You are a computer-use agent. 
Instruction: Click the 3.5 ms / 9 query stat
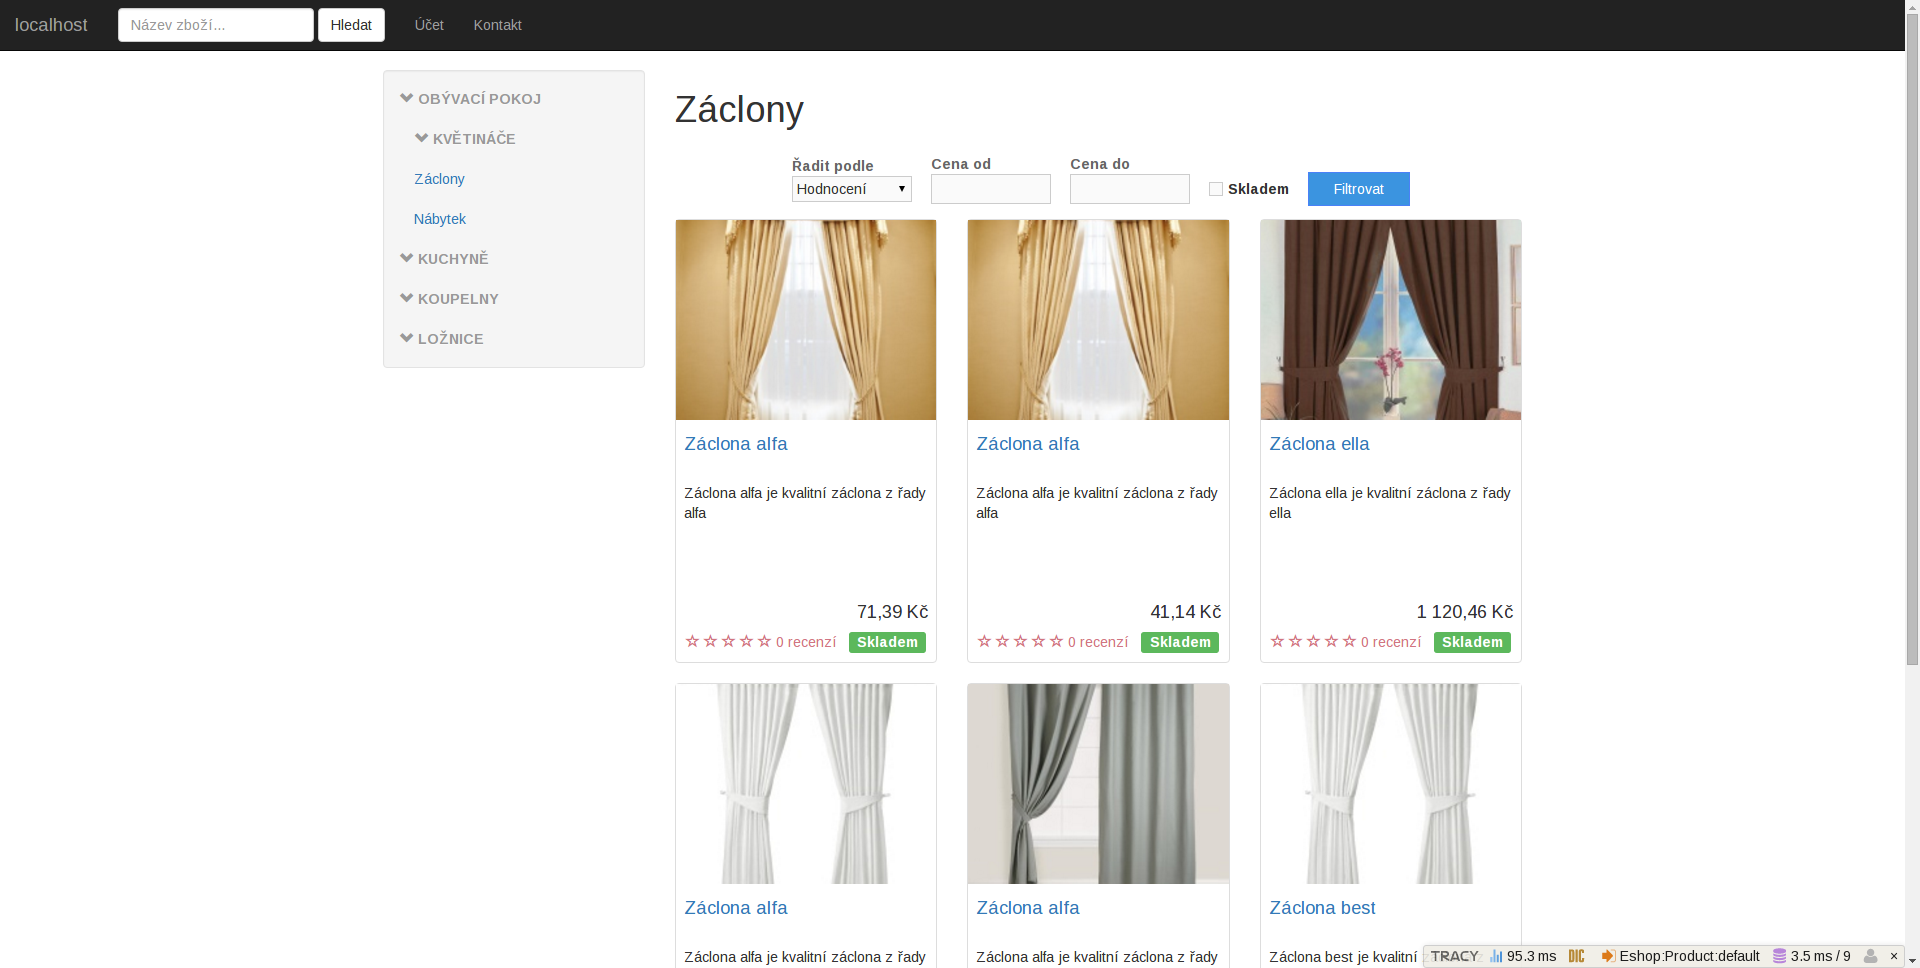1820,956
